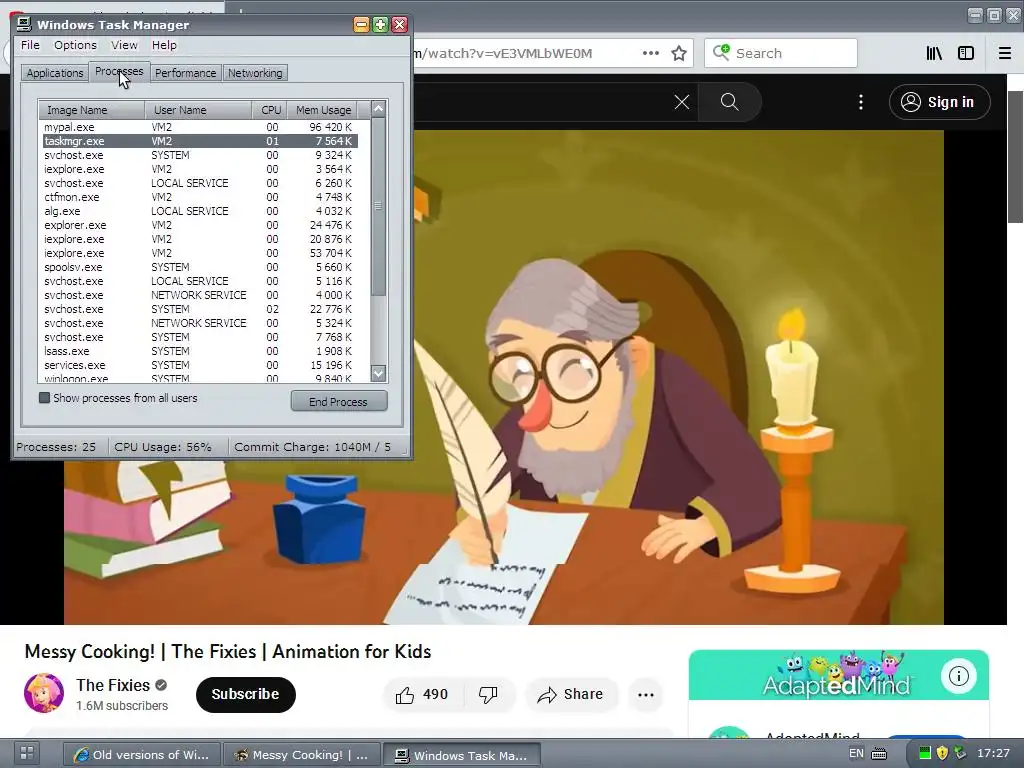Select the spoolsv.exe process row

pyautogui.click(x=200, y=267)
